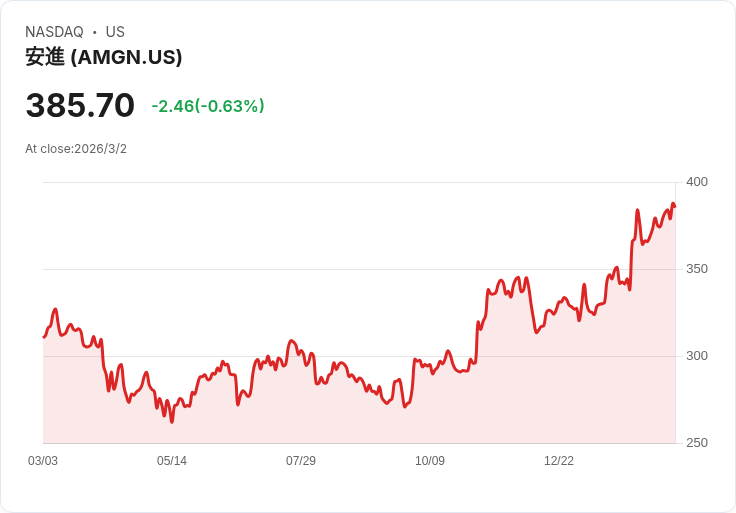Screen dimensions: 736x513
Task: Click the 400 y-axis price label
Action: [697, 182]
